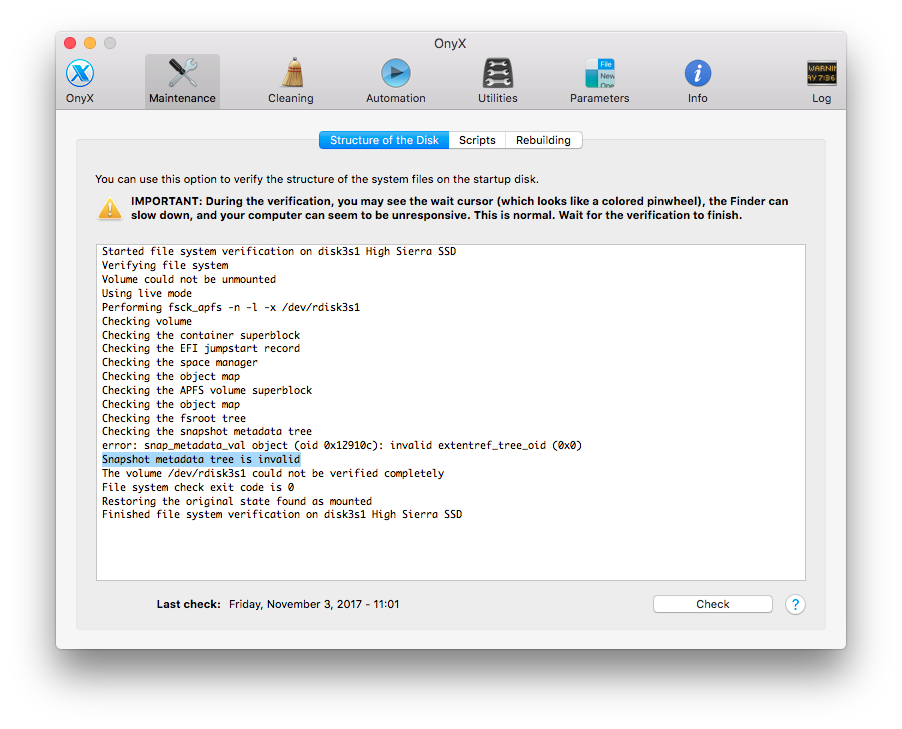
Task: Click 'Checking the EFI jumpstart record' line
Action: (x=201, y=349)
